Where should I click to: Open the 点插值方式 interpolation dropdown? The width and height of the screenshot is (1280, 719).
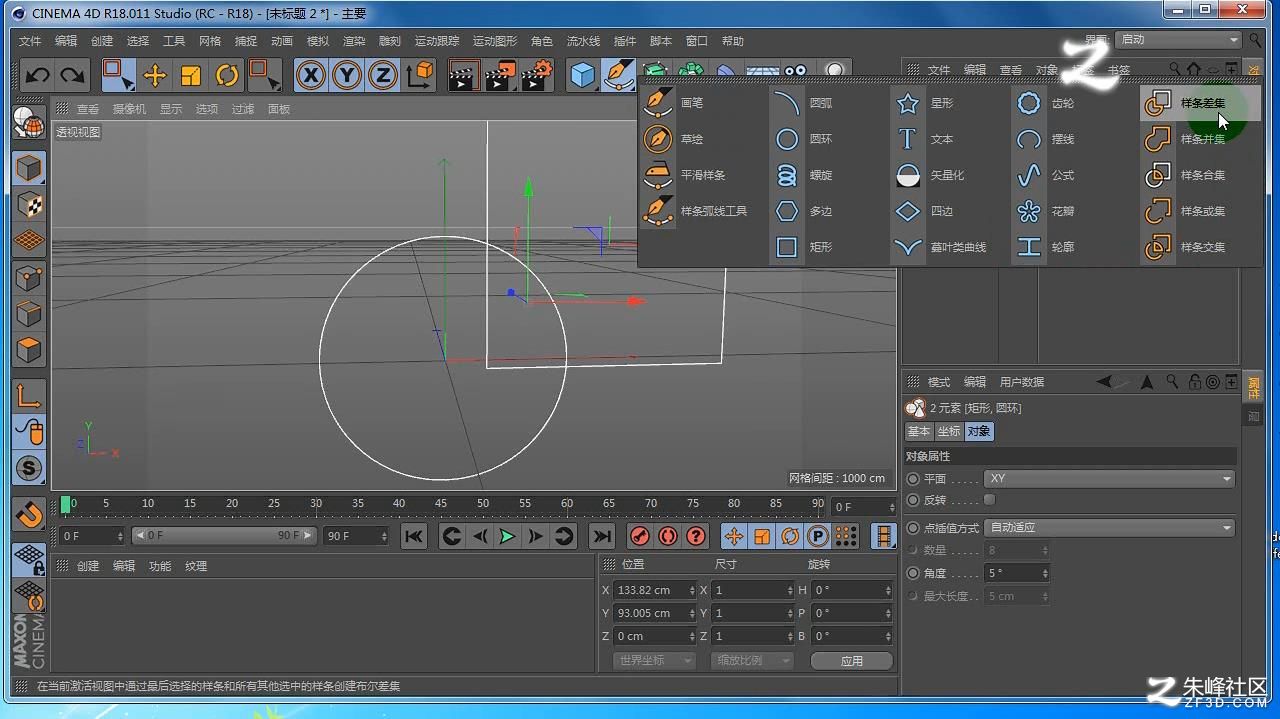pos(1110,527)
